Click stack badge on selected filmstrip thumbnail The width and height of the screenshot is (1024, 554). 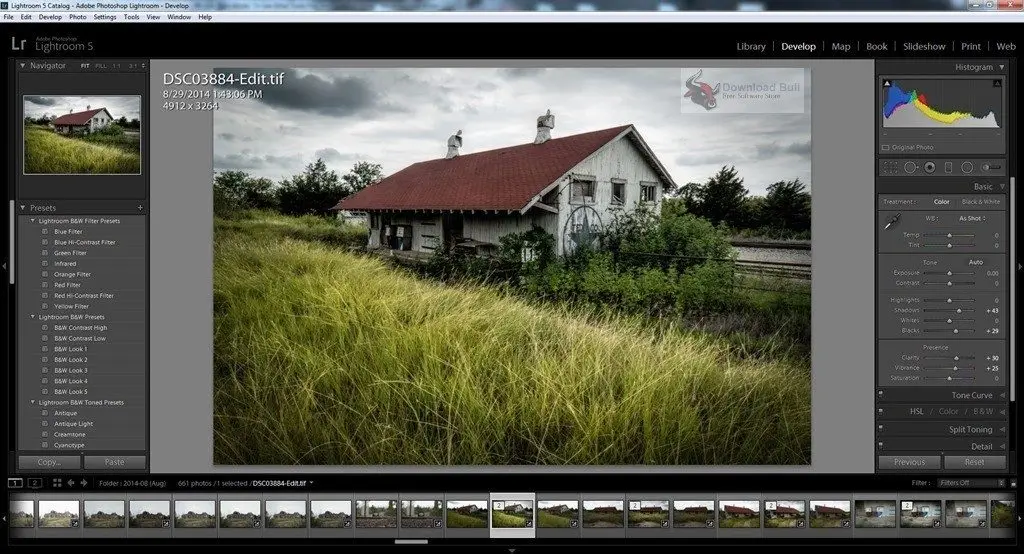click(x=498, y=505)
